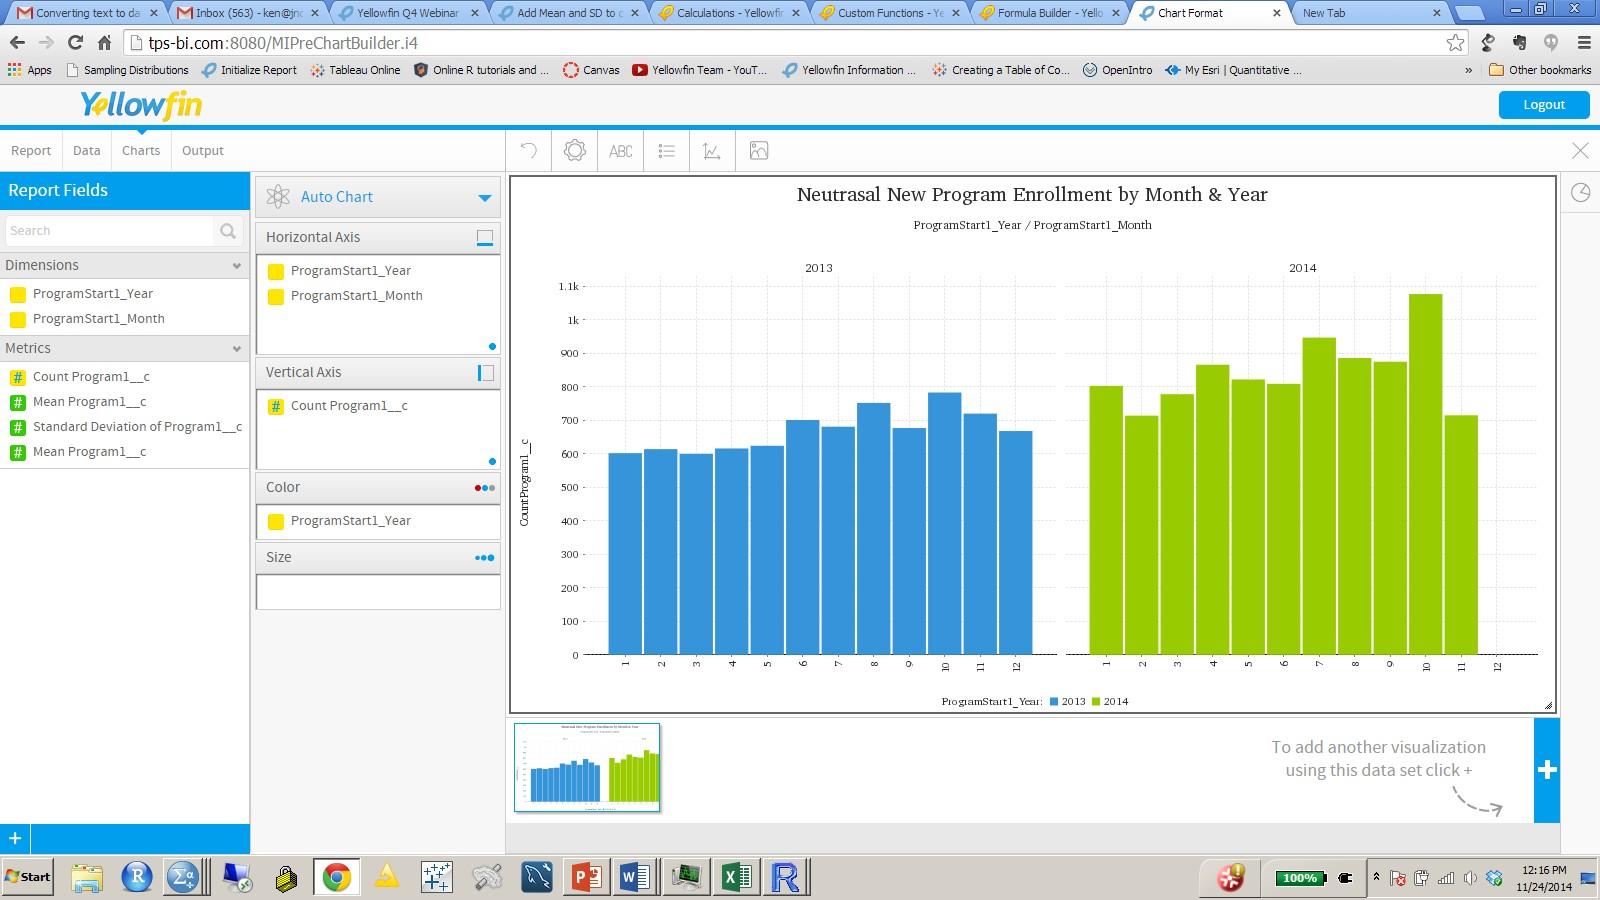1600x900 pixels.
Task: Open chart settings gear icon
Action: [574, 151]
